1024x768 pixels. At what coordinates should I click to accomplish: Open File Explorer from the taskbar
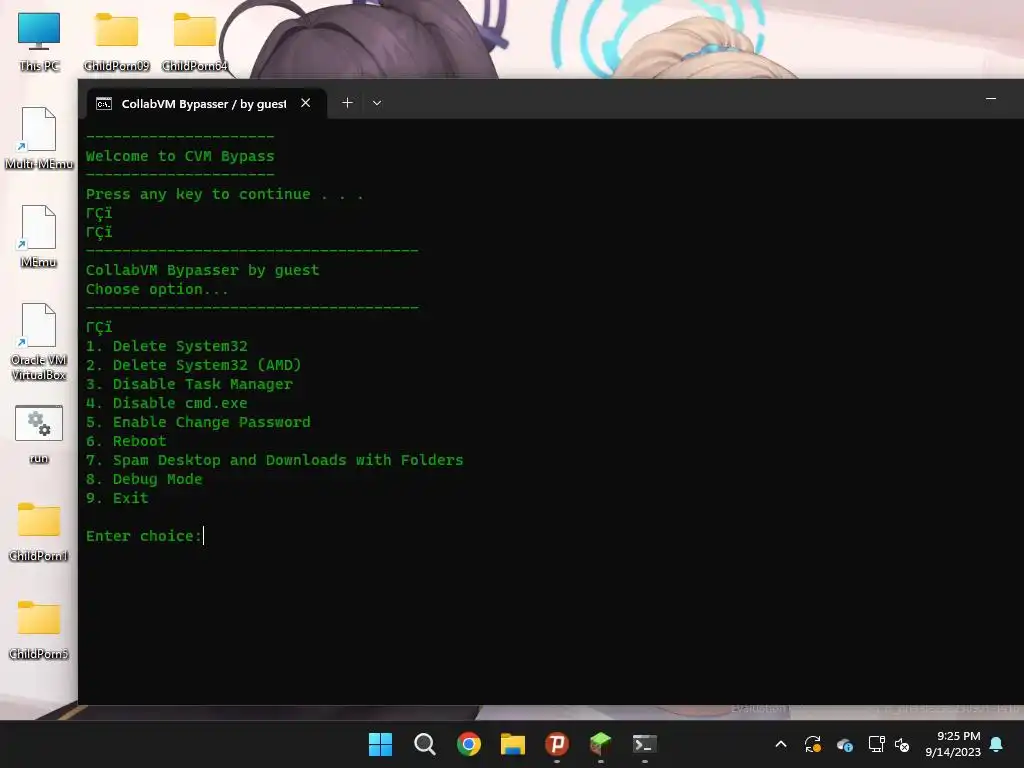(513, 744)
